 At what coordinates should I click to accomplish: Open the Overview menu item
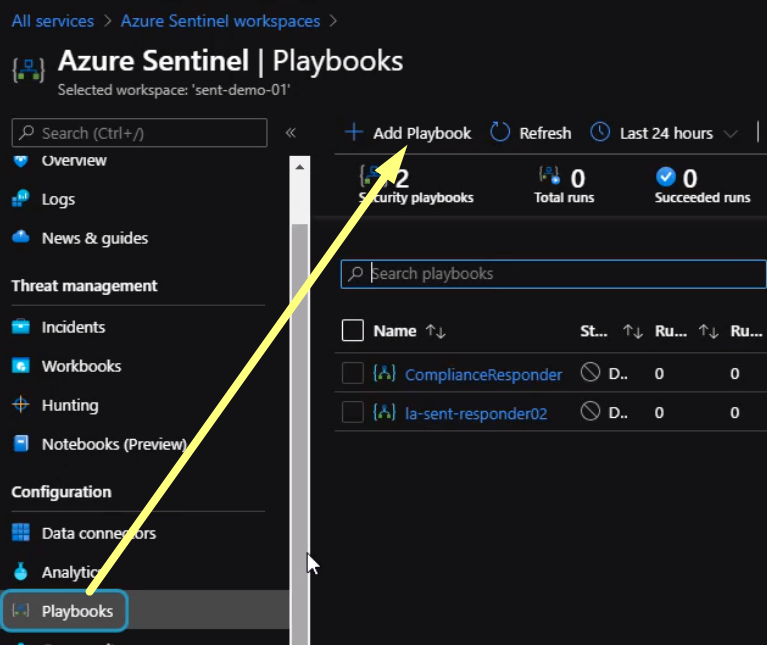[74, 160]
